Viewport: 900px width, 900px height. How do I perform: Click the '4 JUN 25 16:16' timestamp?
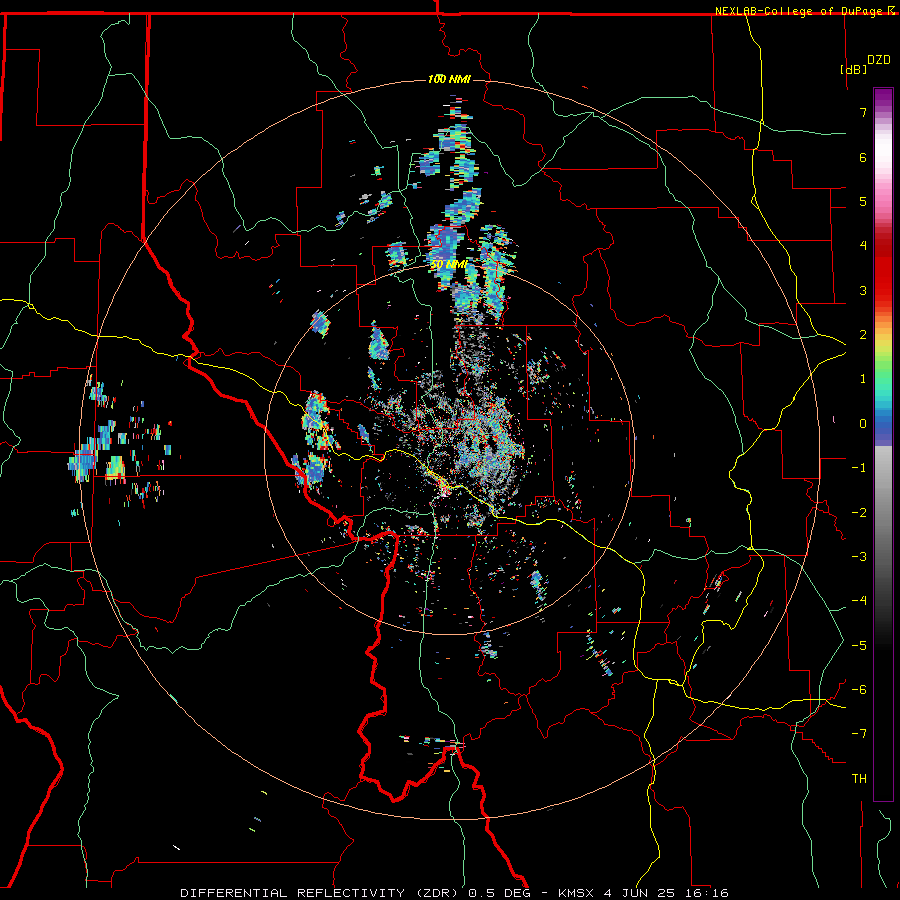[666, 893]
